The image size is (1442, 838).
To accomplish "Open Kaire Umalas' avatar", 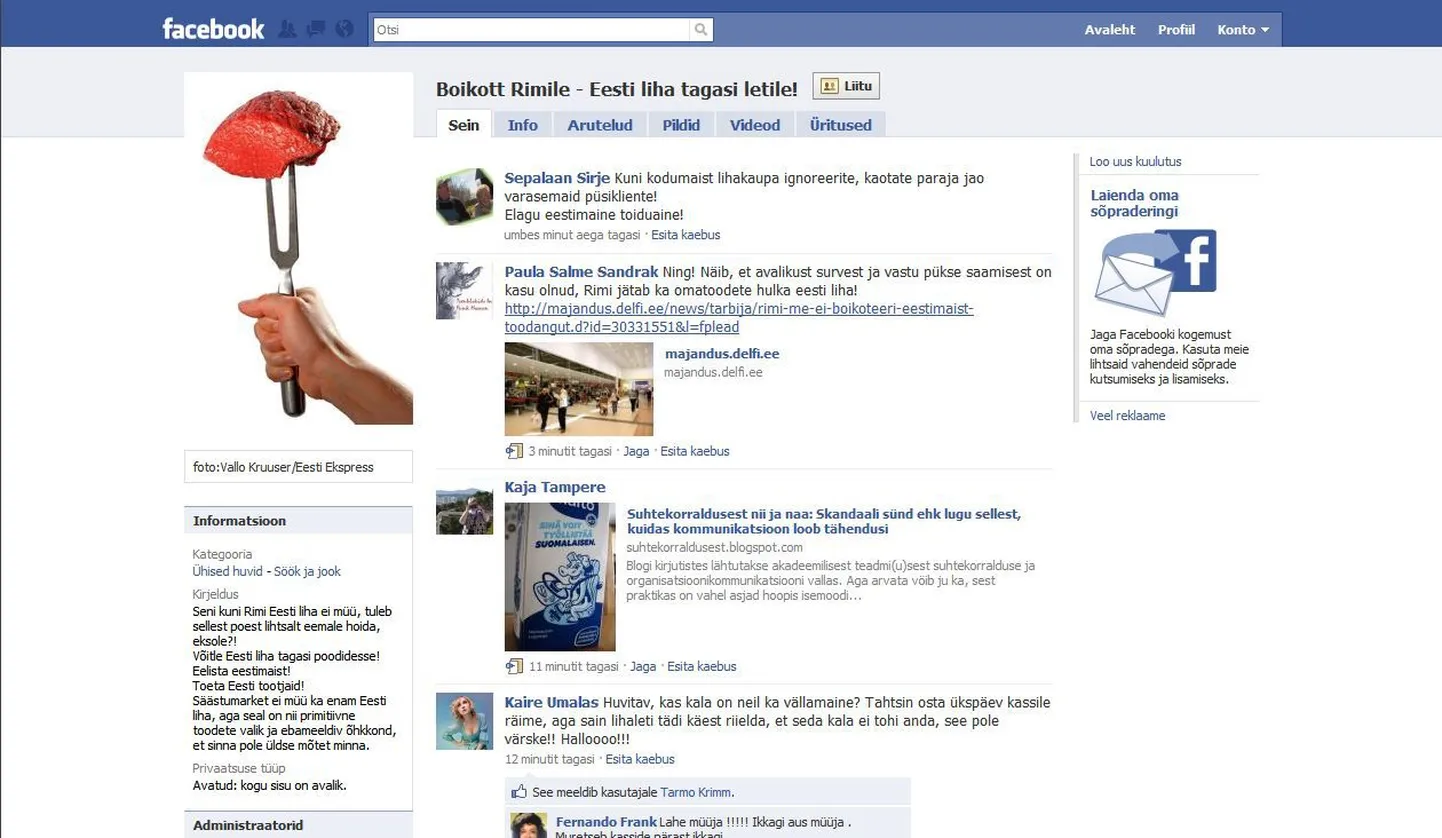I will [x=464, y=721].
